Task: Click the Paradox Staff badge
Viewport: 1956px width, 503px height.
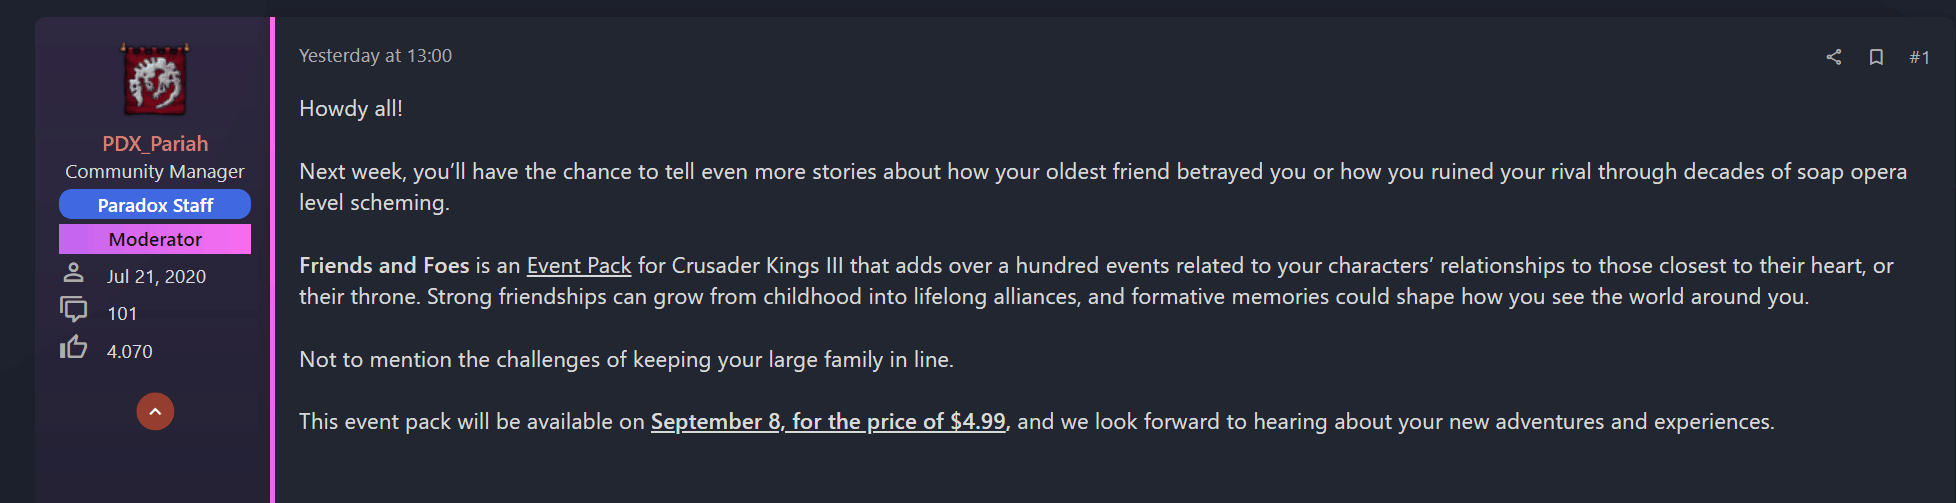Action: pos(155,205)
